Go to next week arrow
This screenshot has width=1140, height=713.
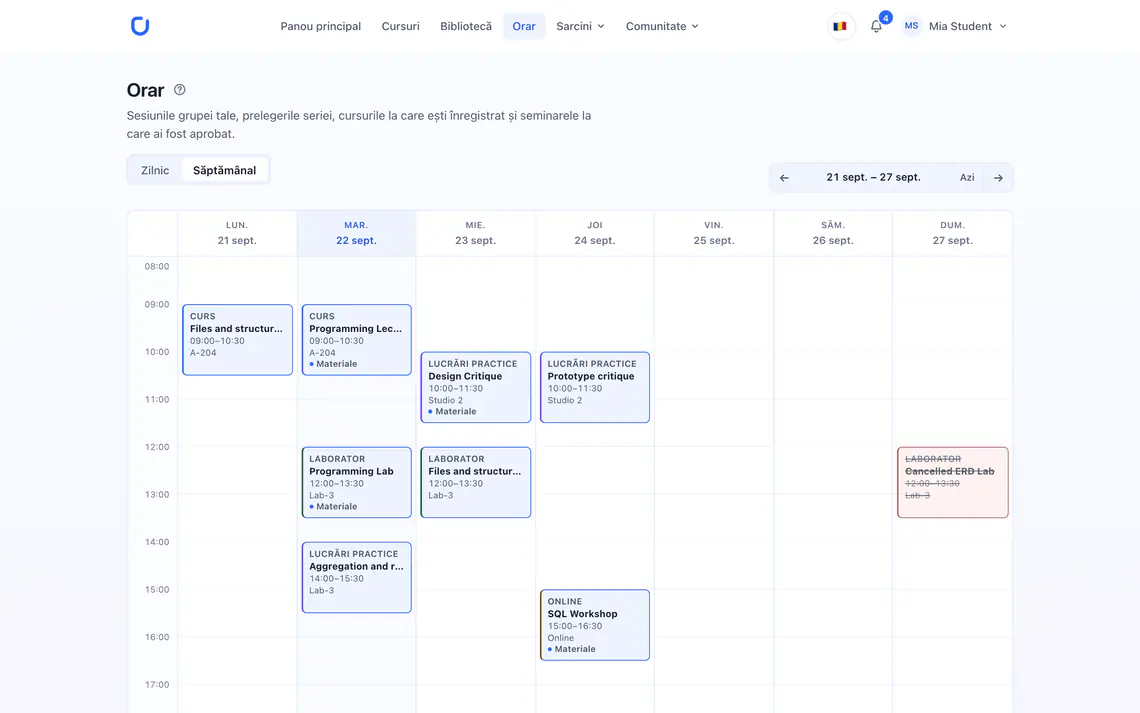(998, 178)
